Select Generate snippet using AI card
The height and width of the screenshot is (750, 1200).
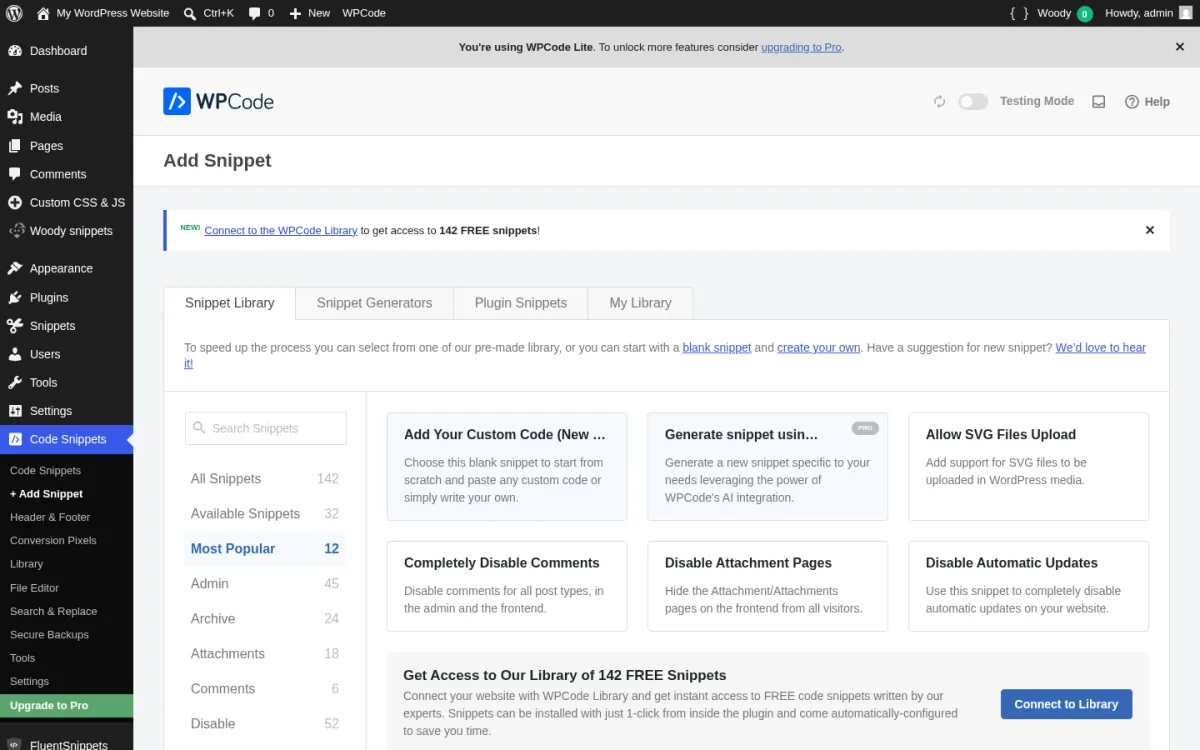pos(768,467)
